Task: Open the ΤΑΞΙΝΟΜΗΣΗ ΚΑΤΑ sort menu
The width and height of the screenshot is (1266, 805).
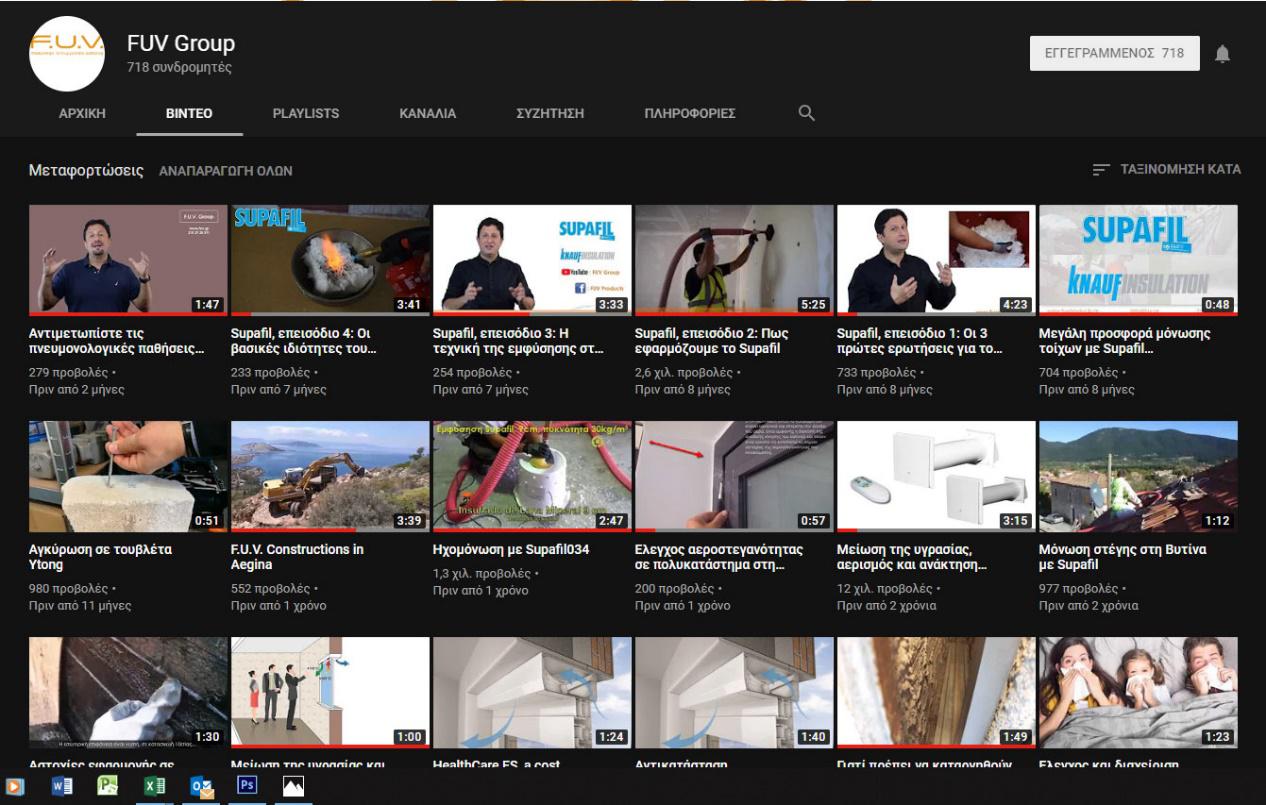Action: point(1167,170)
